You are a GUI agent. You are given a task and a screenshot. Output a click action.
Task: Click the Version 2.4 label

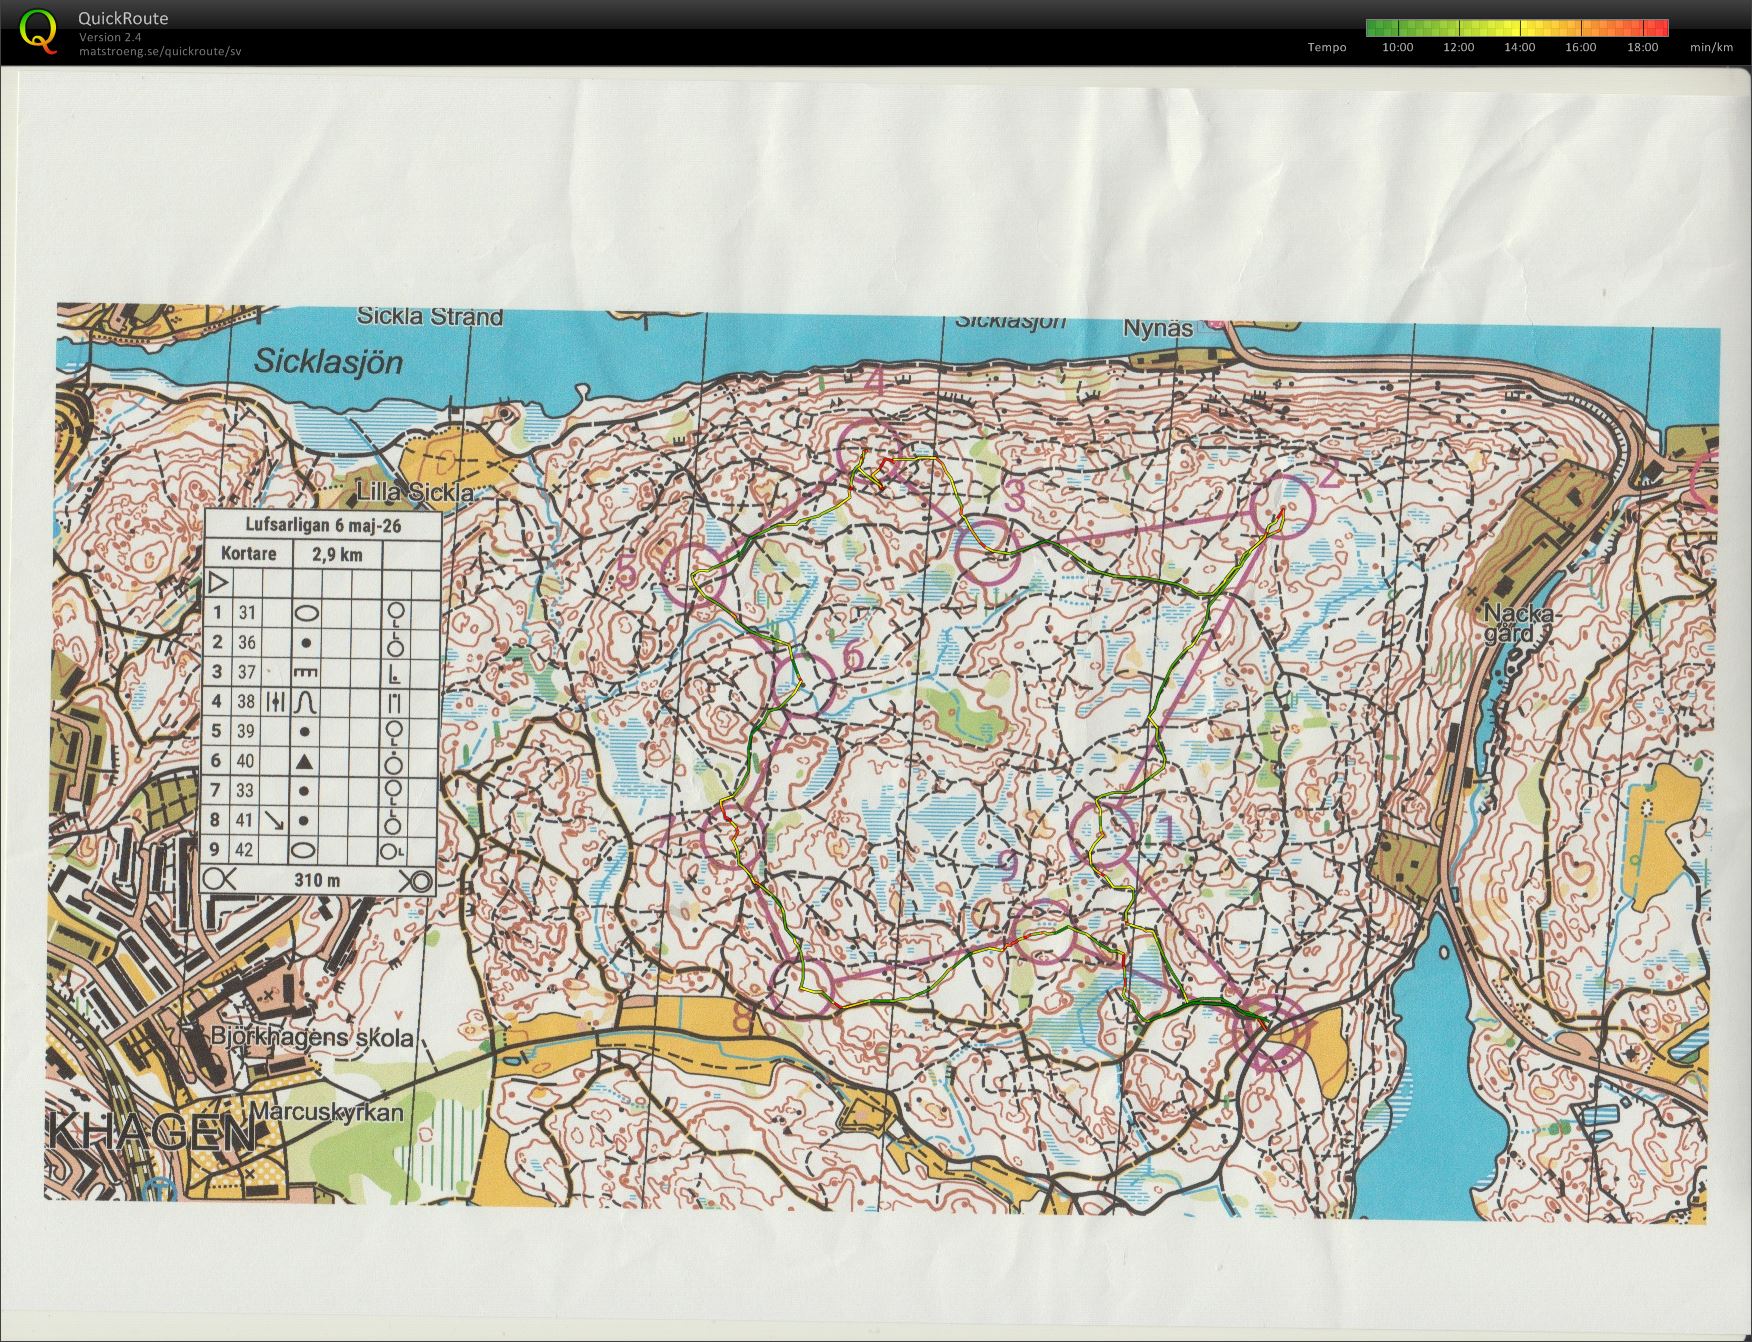110,37
